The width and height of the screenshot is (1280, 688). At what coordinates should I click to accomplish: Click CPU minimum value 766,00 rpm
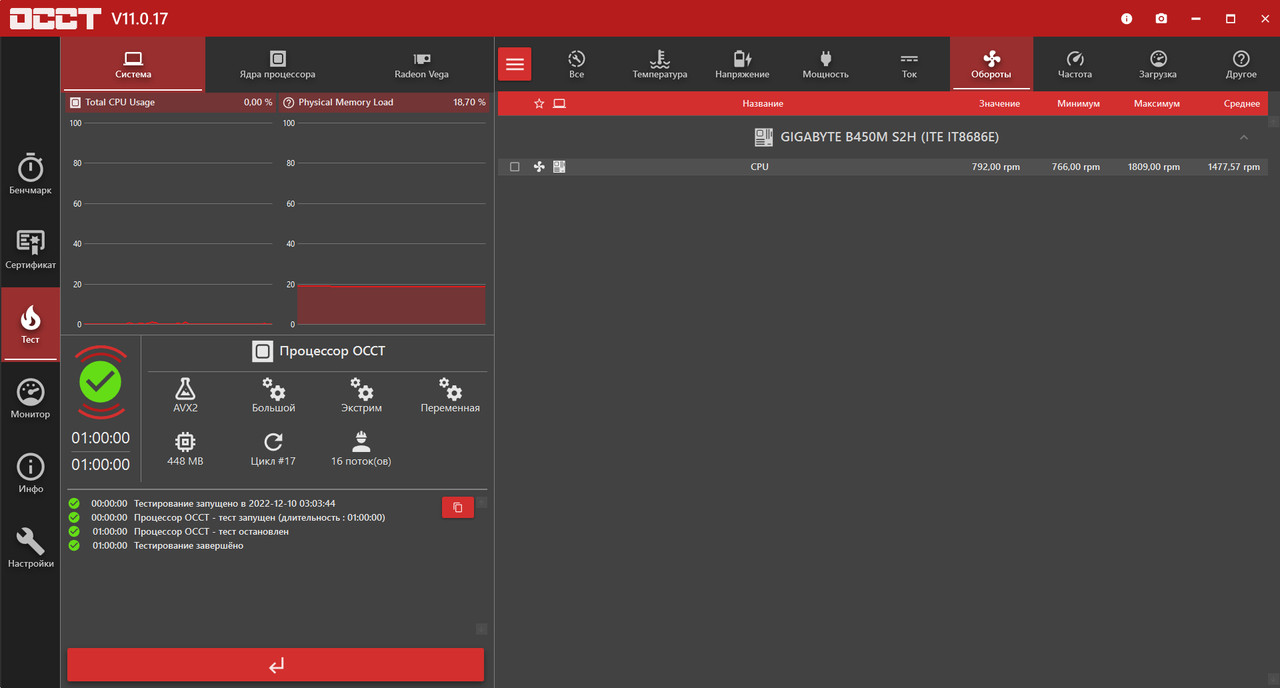tap(1076, 167)
